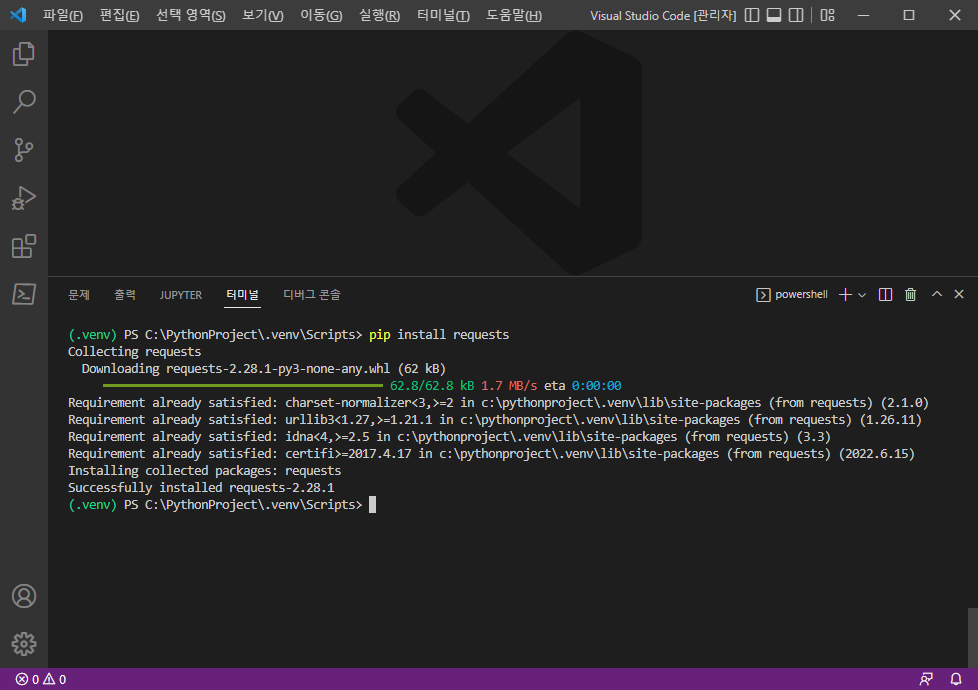The height and width of the screenshot is (690, 978).
Task: Minimize the Visual Studio Code window
Action: coord(864,15)
